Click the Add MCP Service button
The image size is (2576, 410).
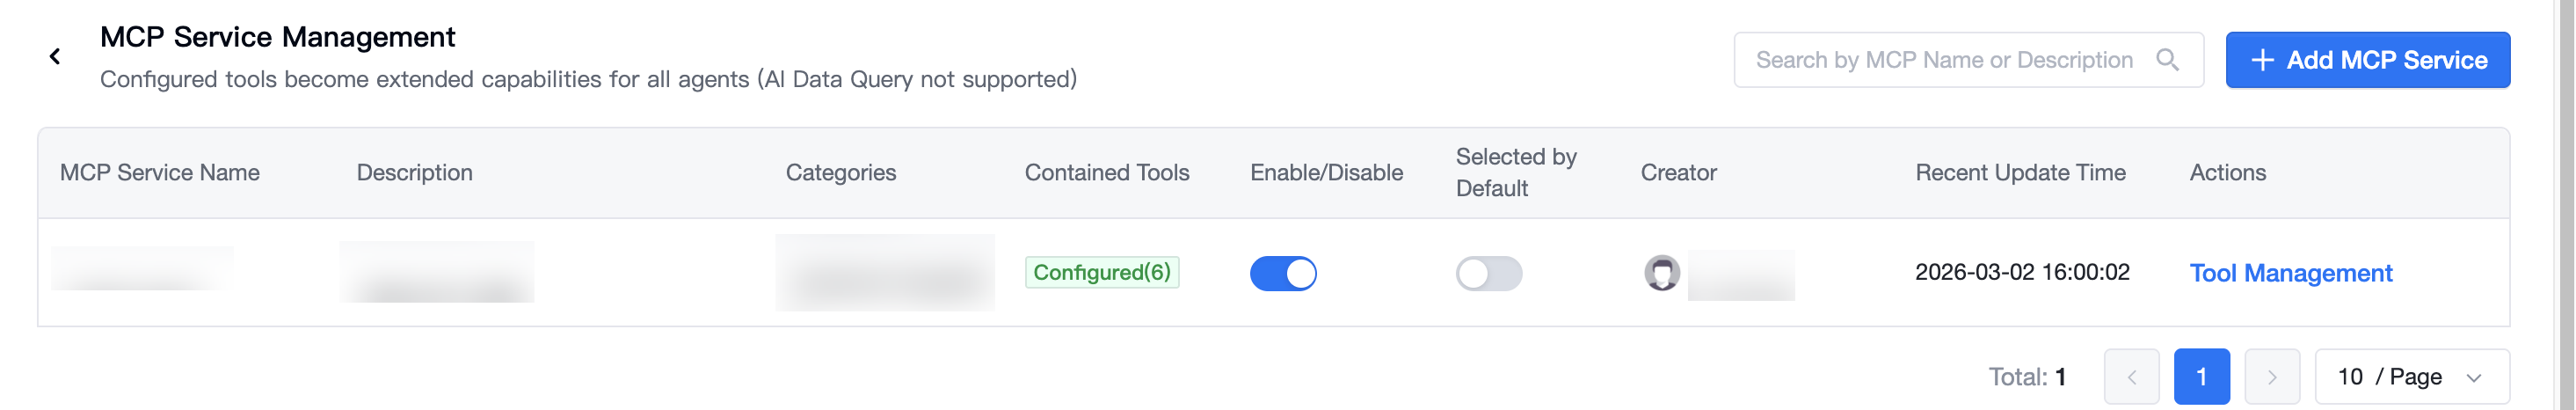[2367, 60]
